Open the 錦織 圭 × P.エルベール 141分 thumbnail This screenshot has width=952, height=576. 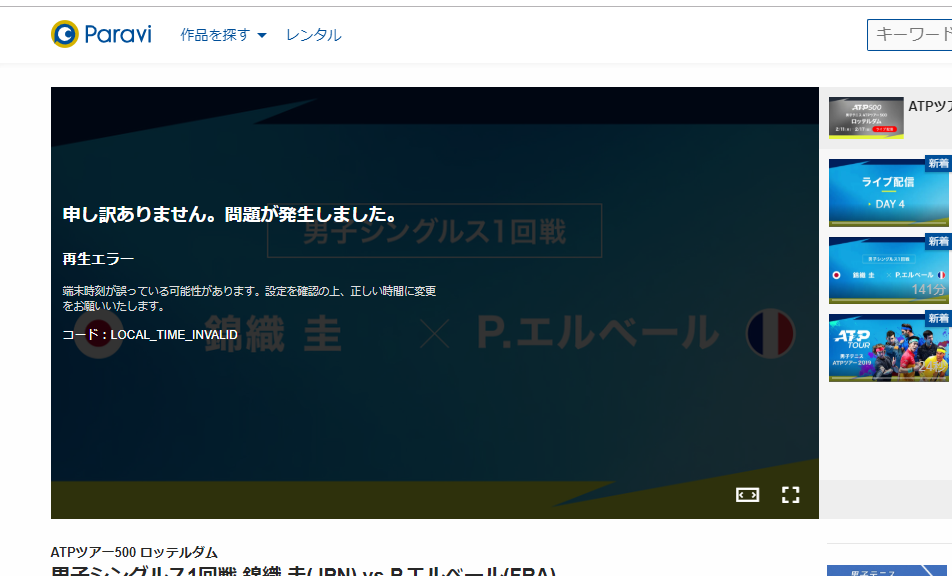click(x=889, y=270)
